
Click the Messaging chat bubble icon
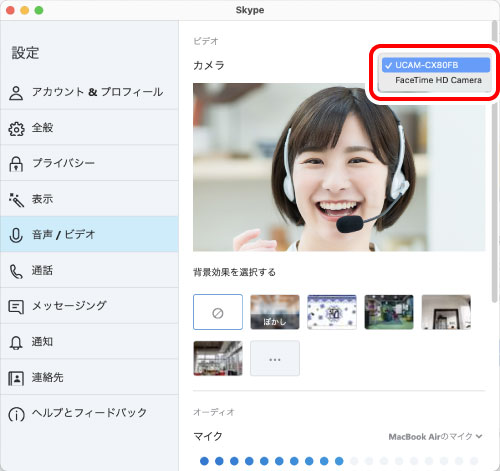coord(16,307)
